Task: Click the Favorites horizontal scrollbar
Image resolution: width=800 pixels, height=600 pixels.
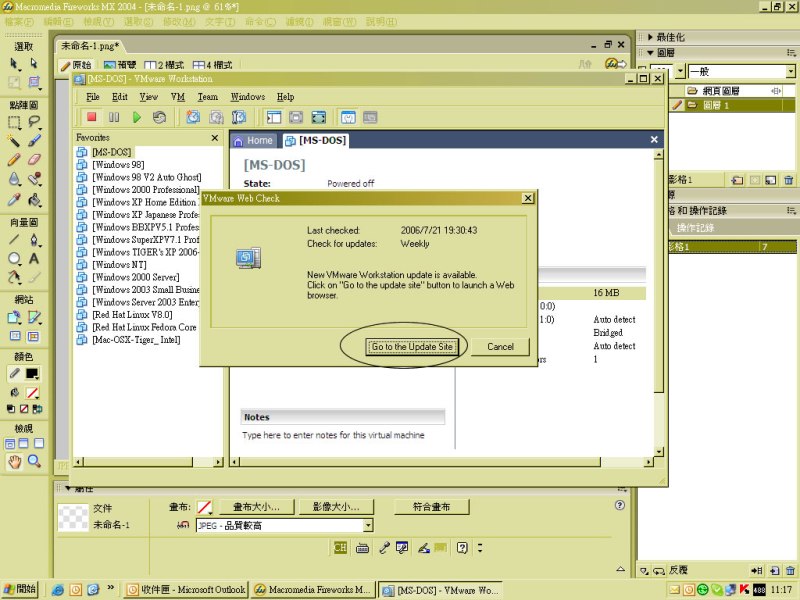Action: coord(149,462)
